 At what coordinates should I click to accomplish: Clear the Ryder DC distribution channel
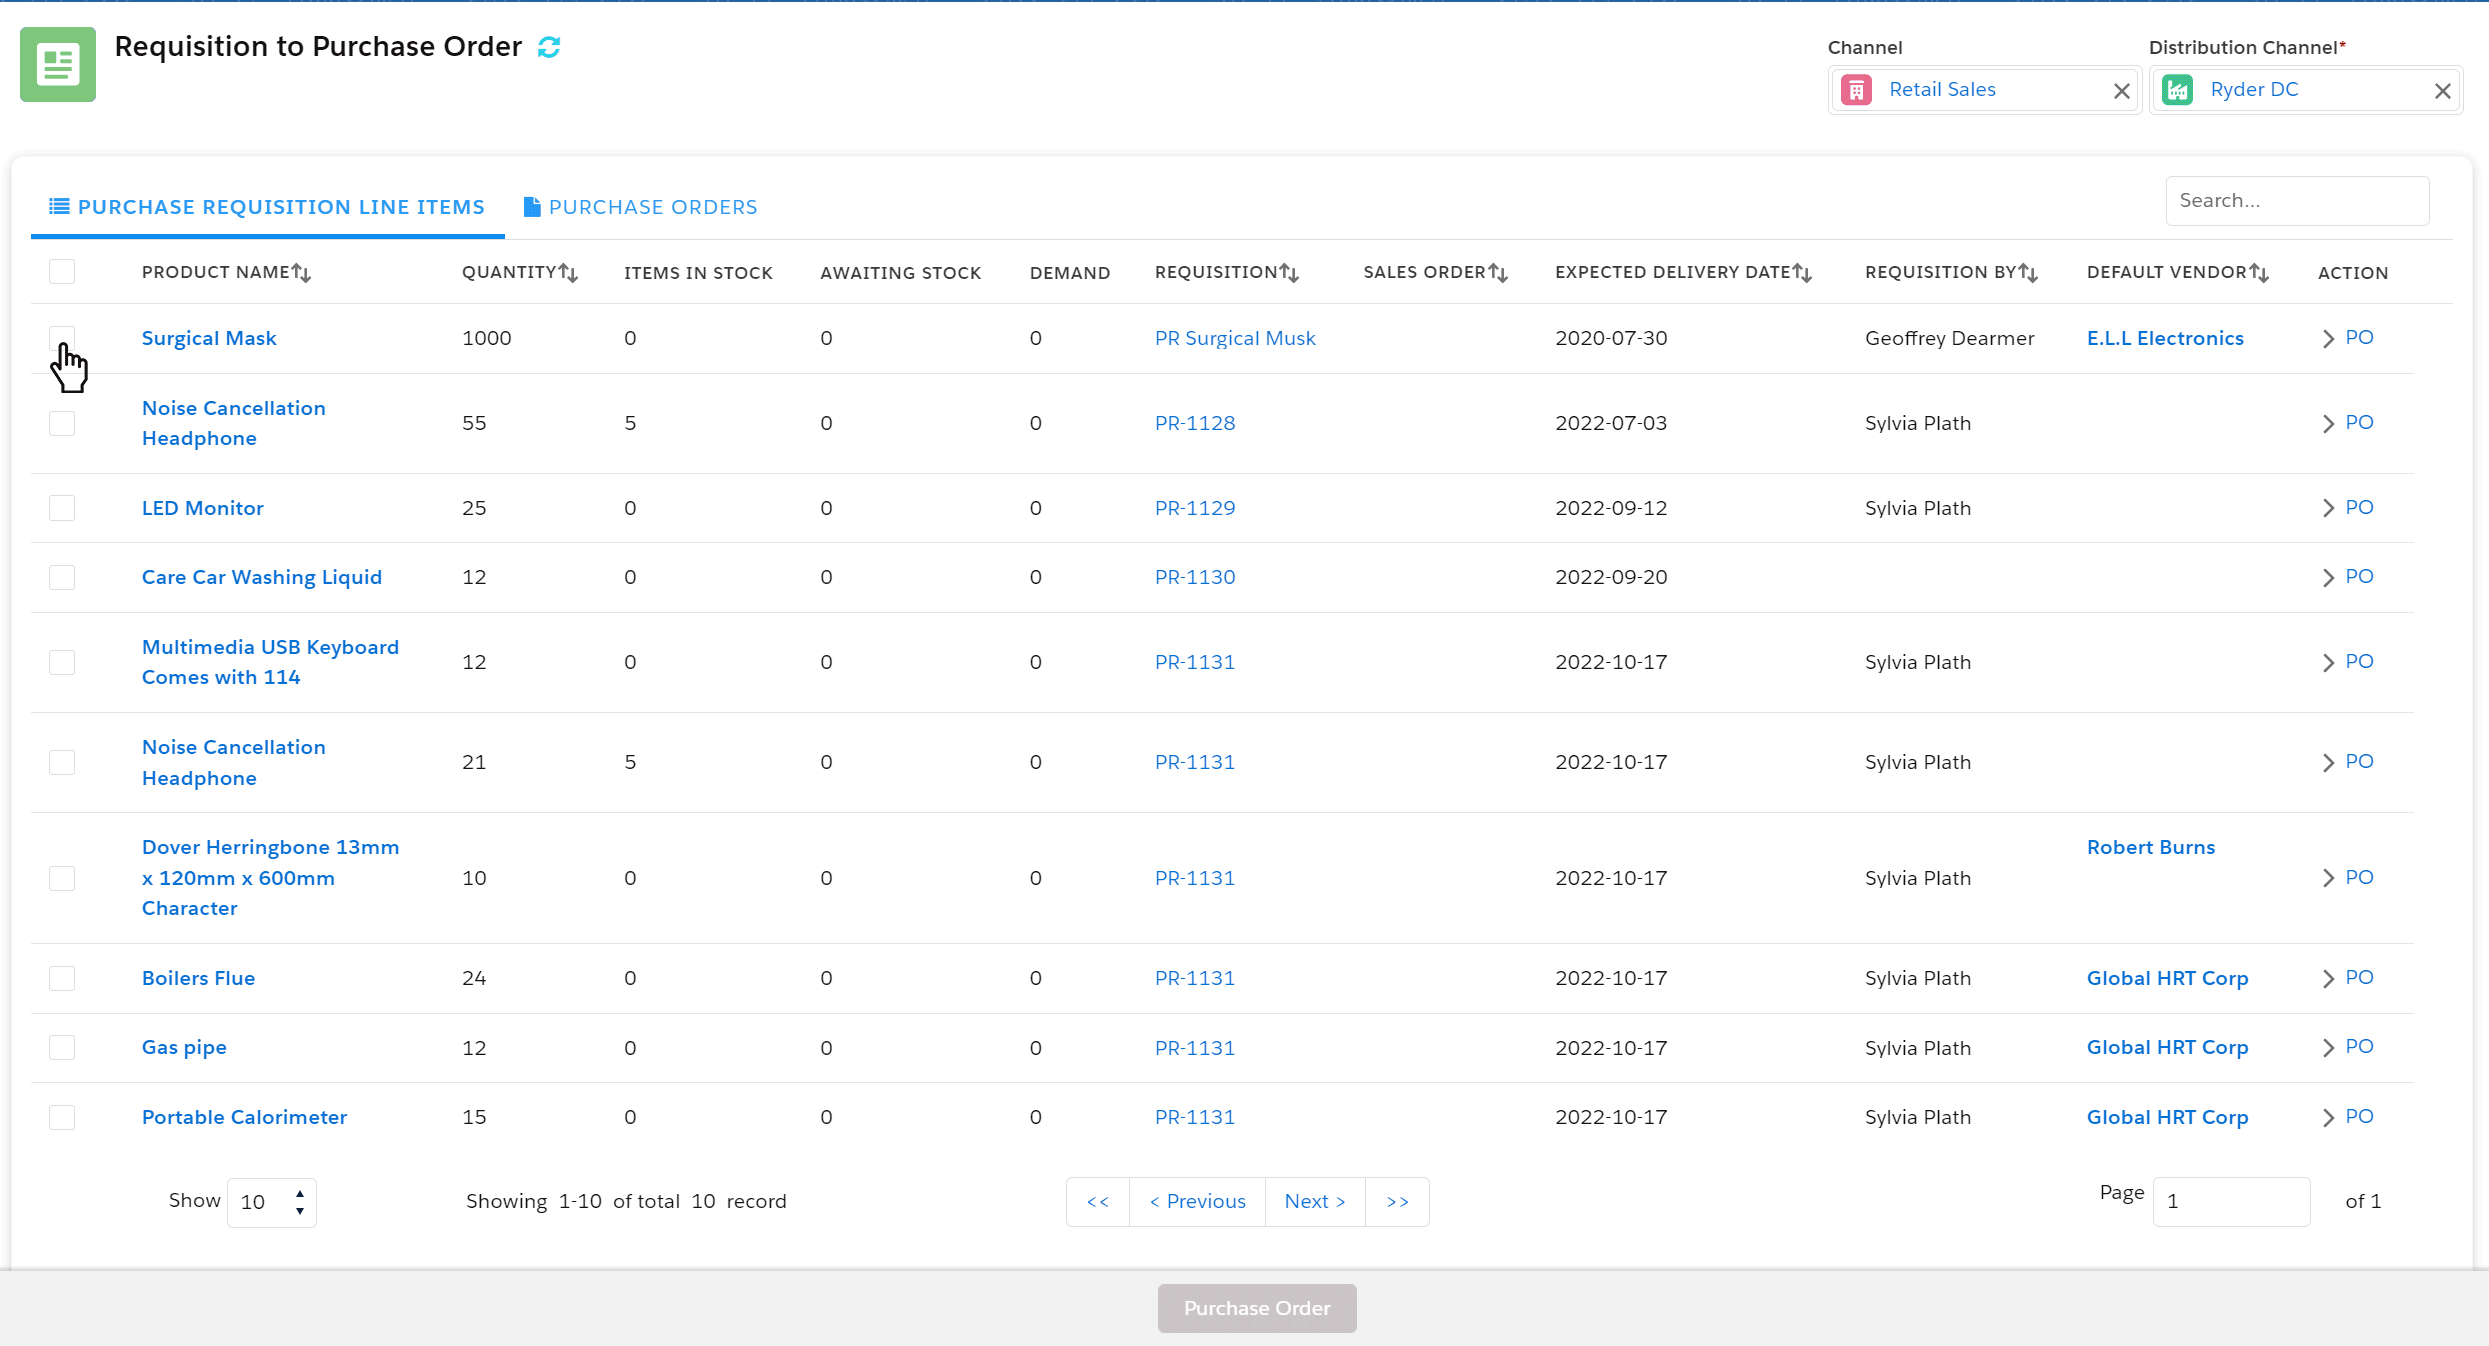coord(2442,91)
